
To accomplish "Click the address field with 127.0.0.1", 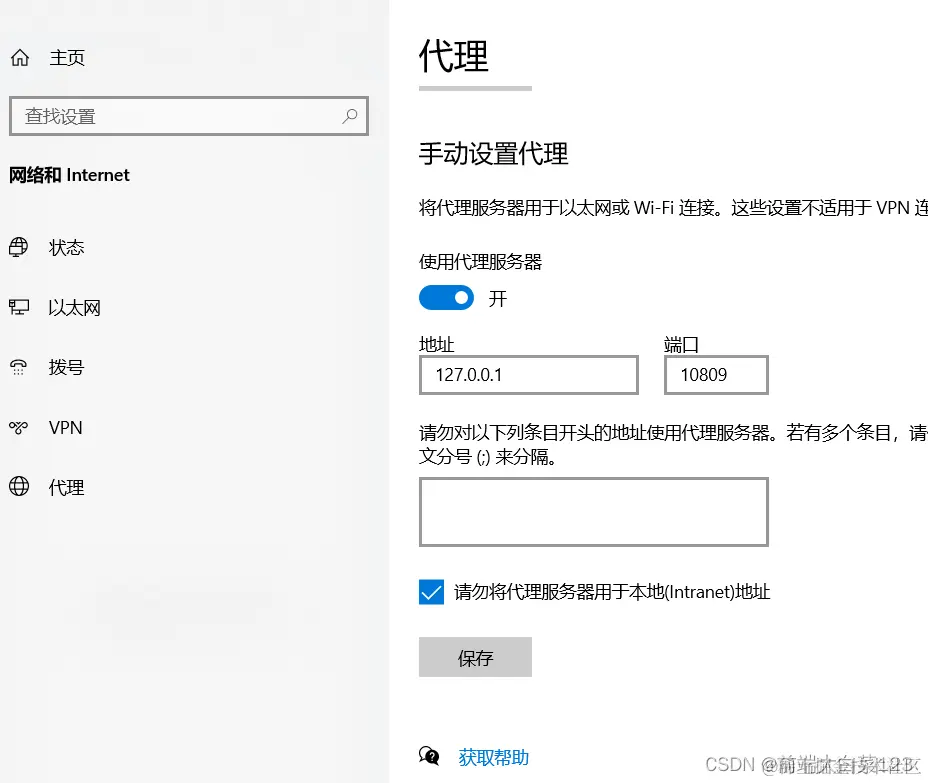I will pyautogui.click(x=529, y=375).
